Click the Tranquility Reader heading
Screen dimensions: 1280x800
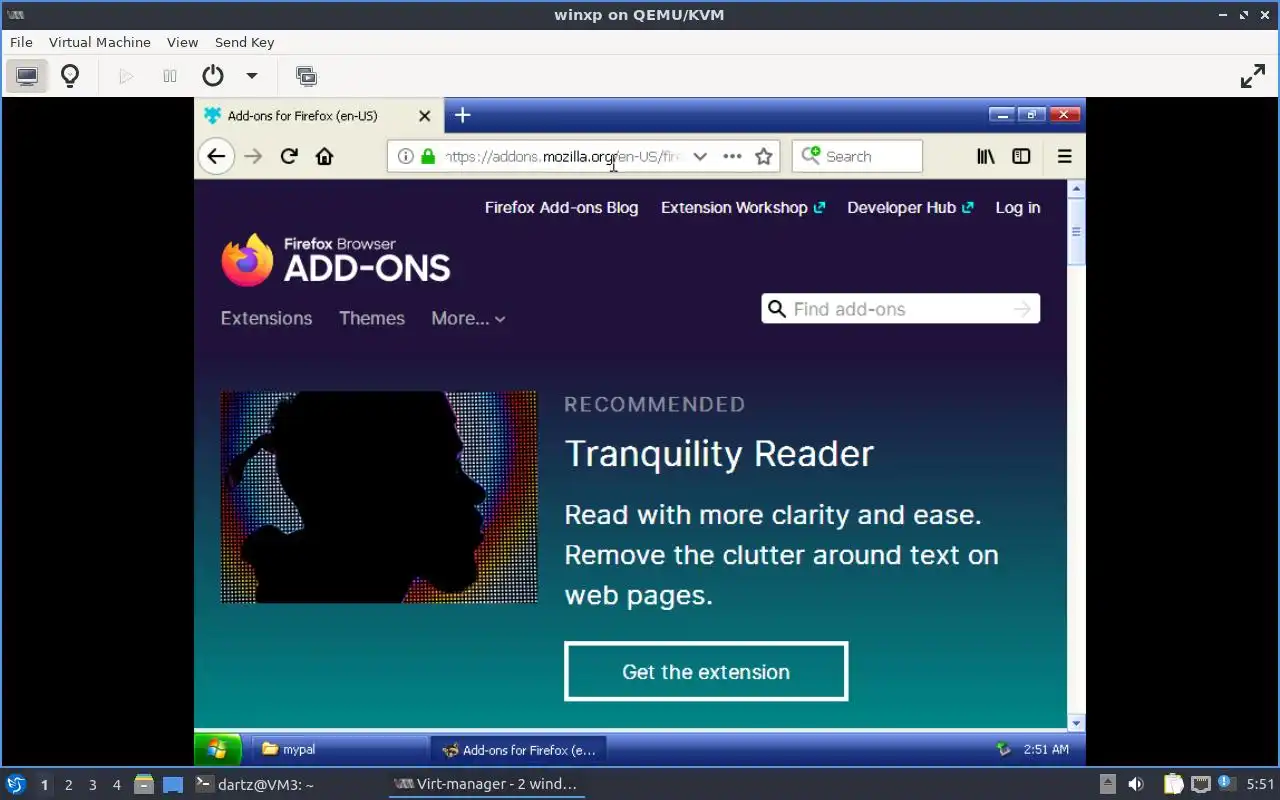(719, 453)
